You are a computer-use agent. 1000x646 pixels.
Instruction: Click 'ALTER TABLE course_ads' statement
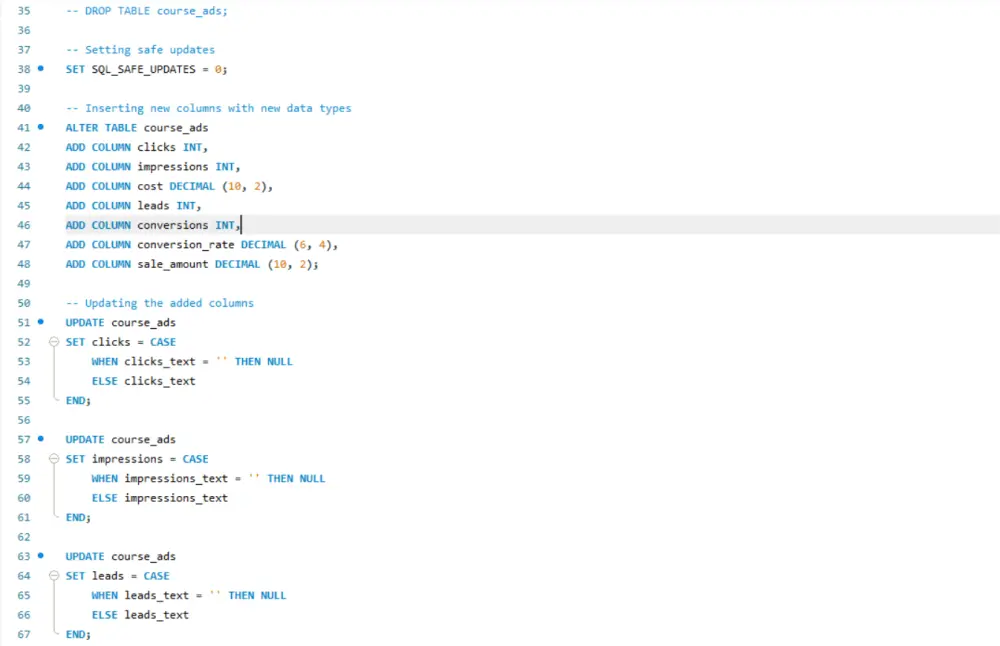point(137,128)
